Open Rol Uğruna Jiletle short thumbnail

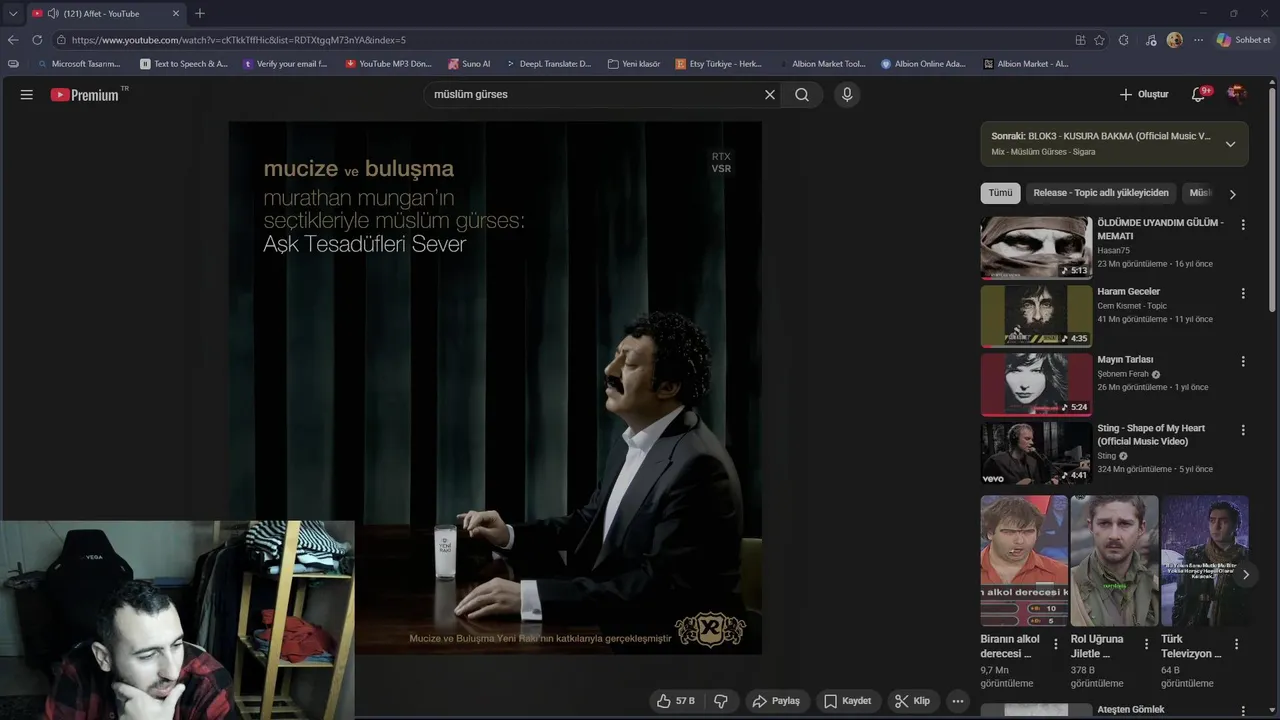tap(1114, 561)
